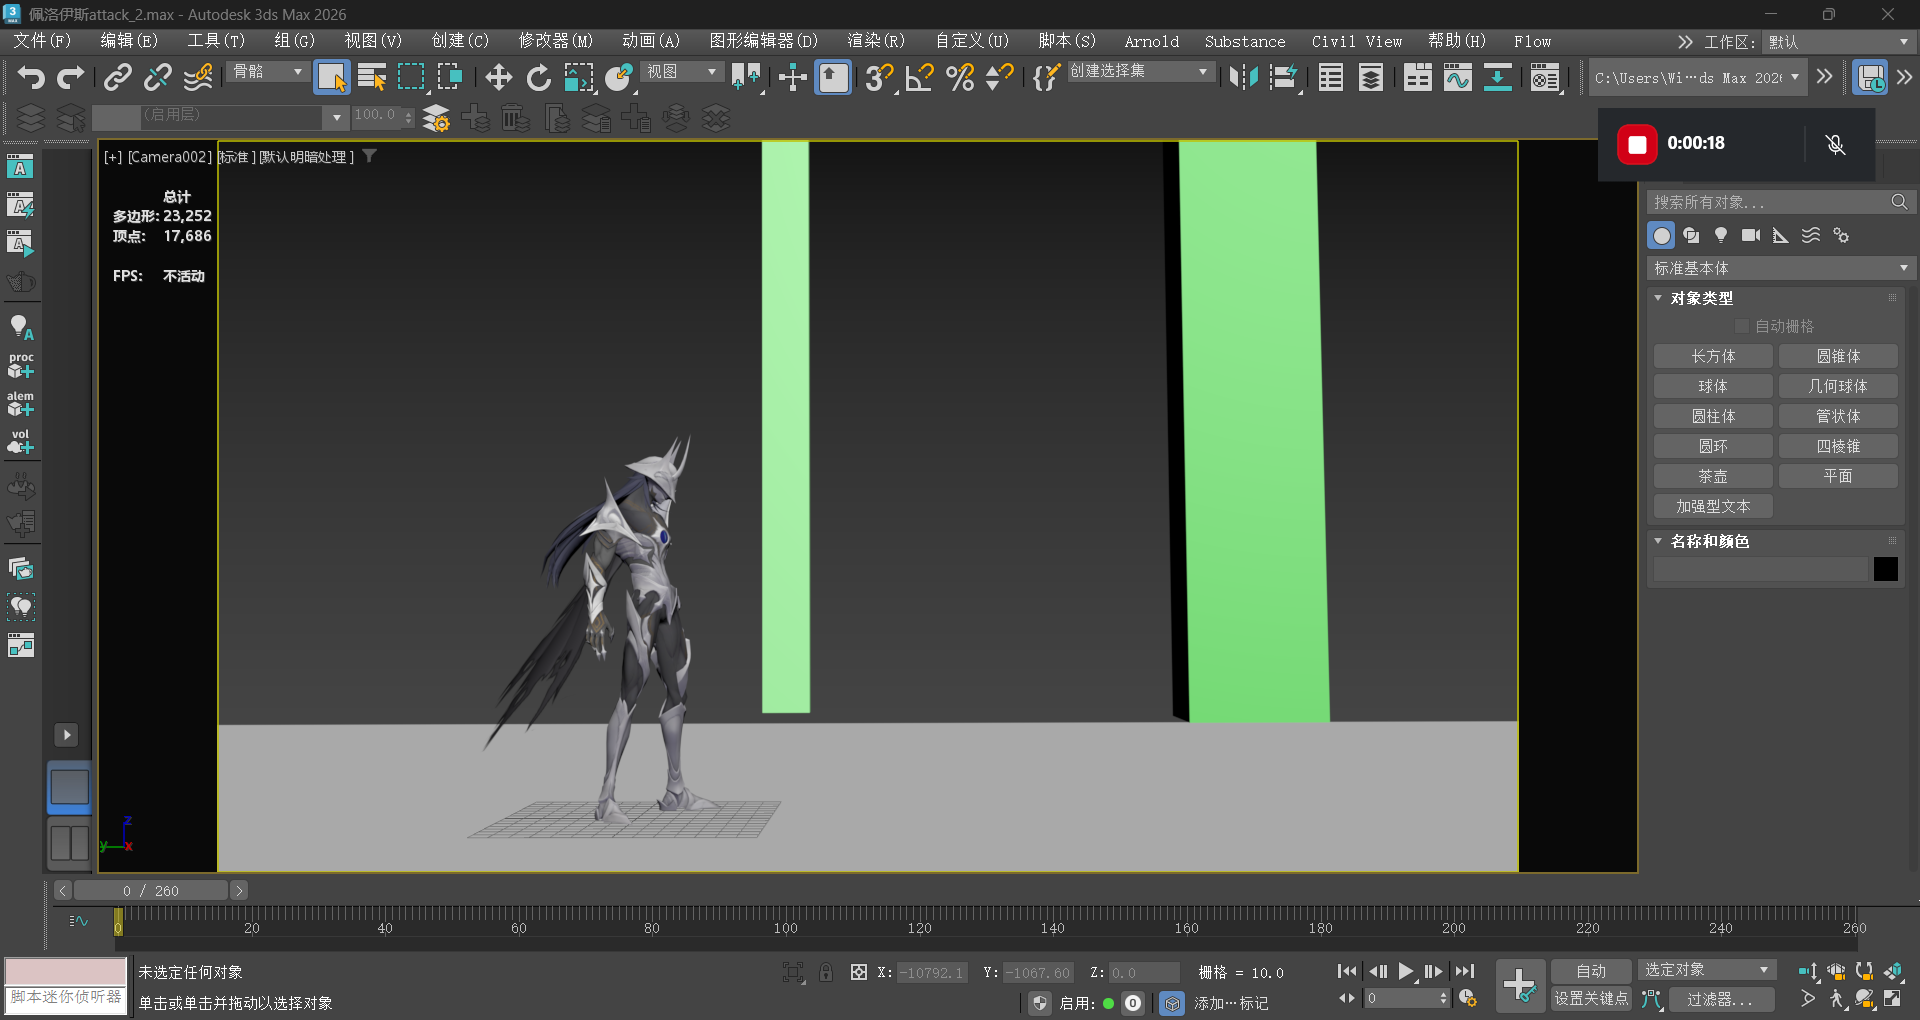Activate the Select and Rotate tool
This screenshot has width=1920, height=1020.
[x=538, y=77]
